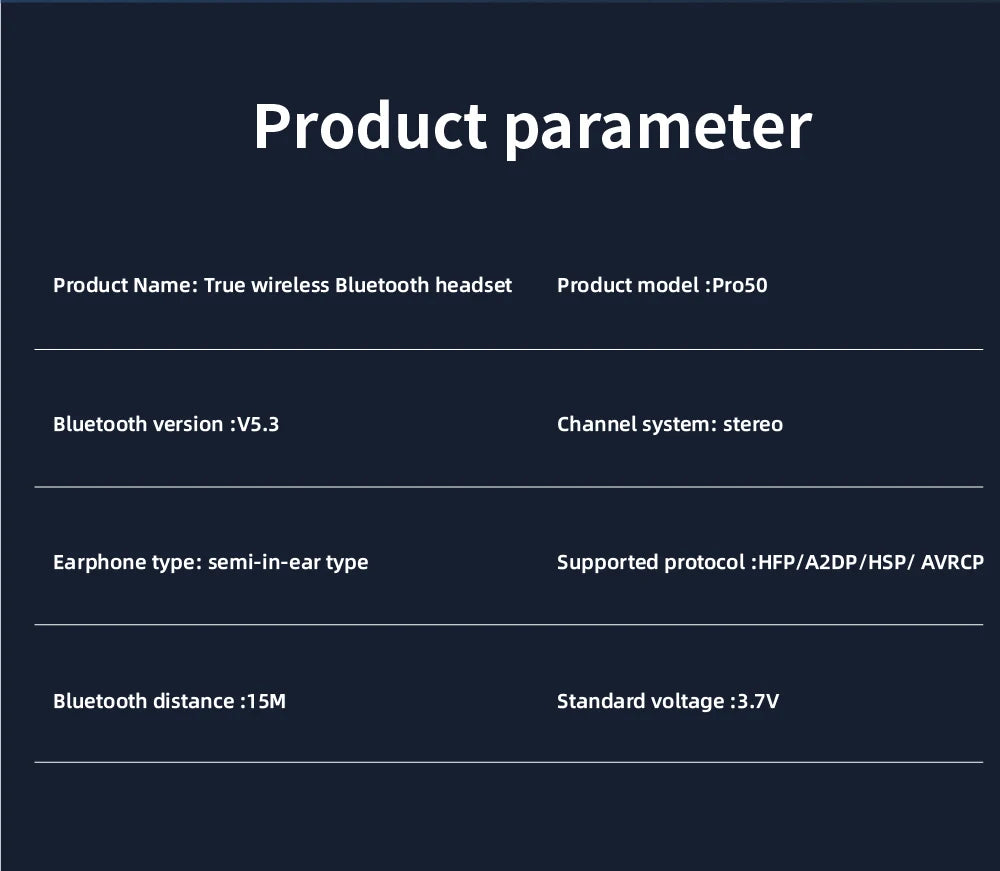Click the Channel system stereo entry

pyautogui.click(x=670, y=425)
